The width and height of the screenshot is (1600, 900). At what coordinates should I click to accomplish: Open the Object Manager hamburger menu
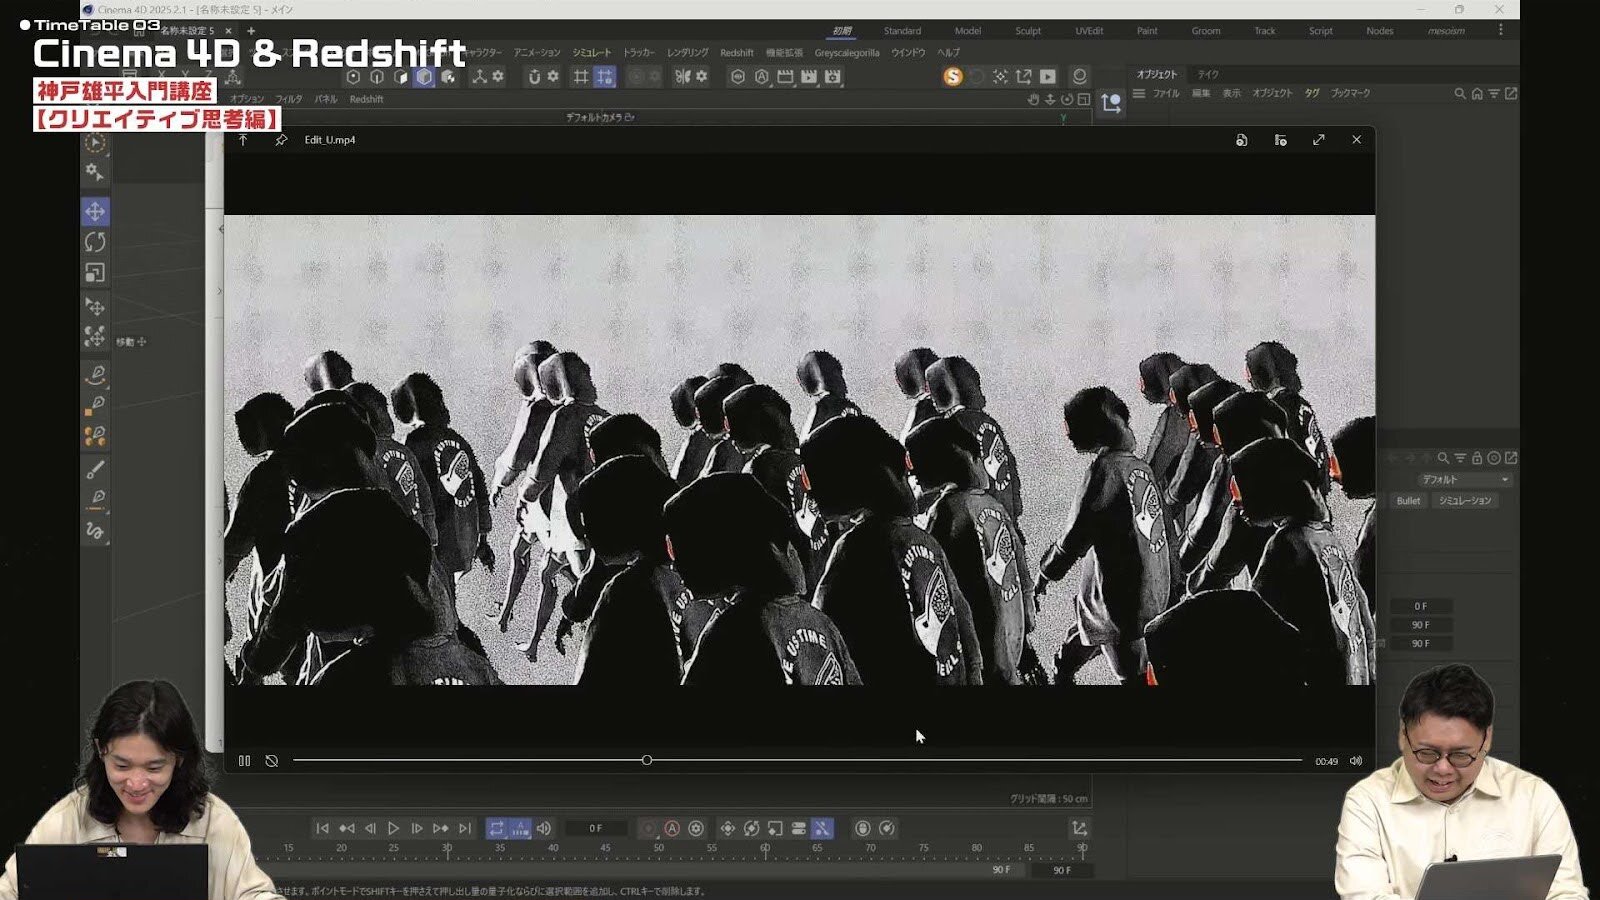click(1139, 92)
